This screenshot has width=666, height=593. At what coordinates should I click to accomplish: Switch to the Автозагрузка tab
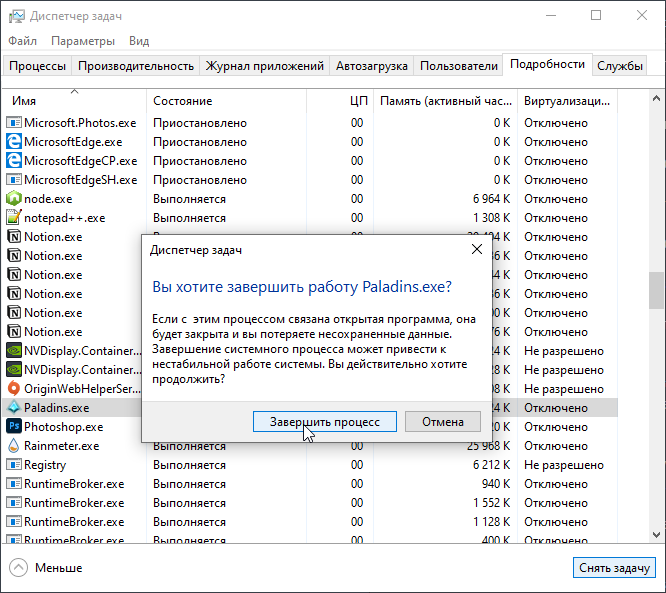(372, 66)
